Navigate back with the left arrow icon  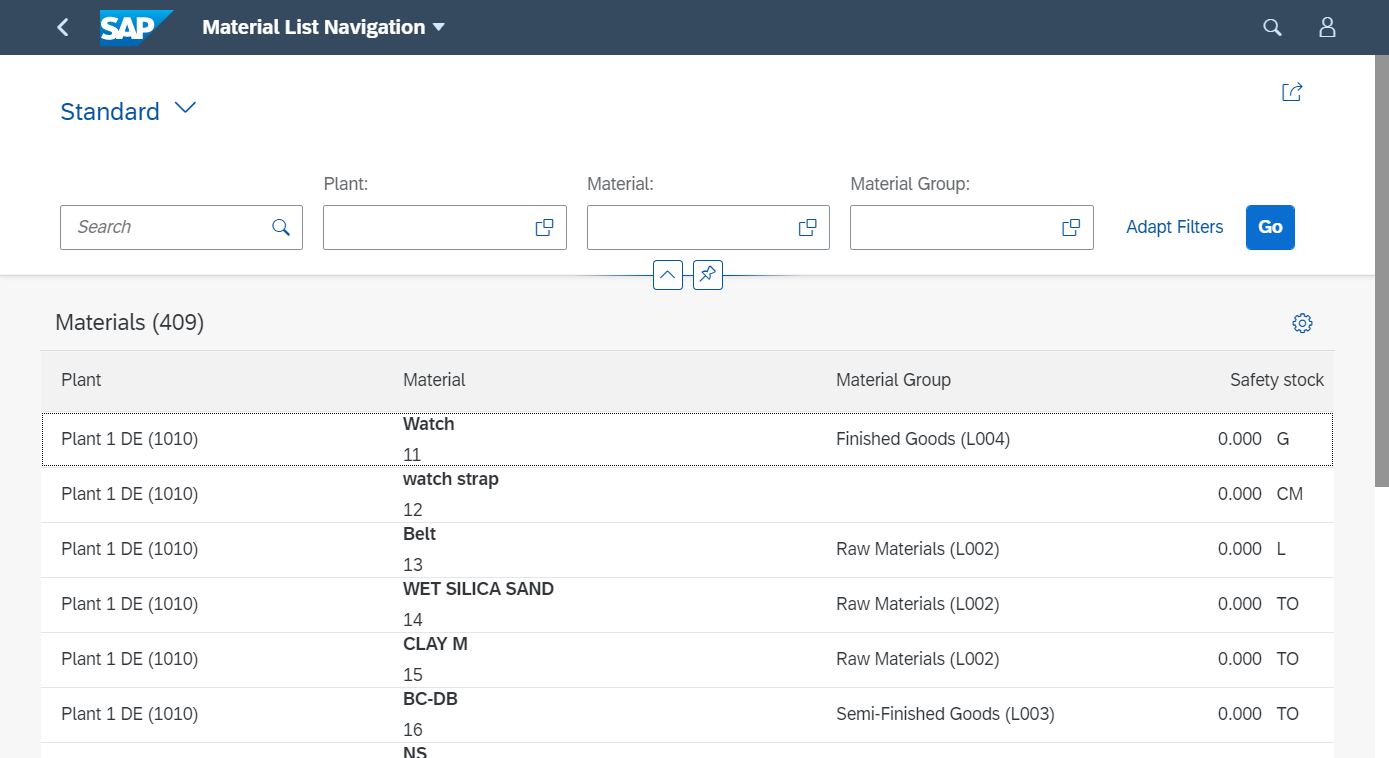click(x=62, y=27)
